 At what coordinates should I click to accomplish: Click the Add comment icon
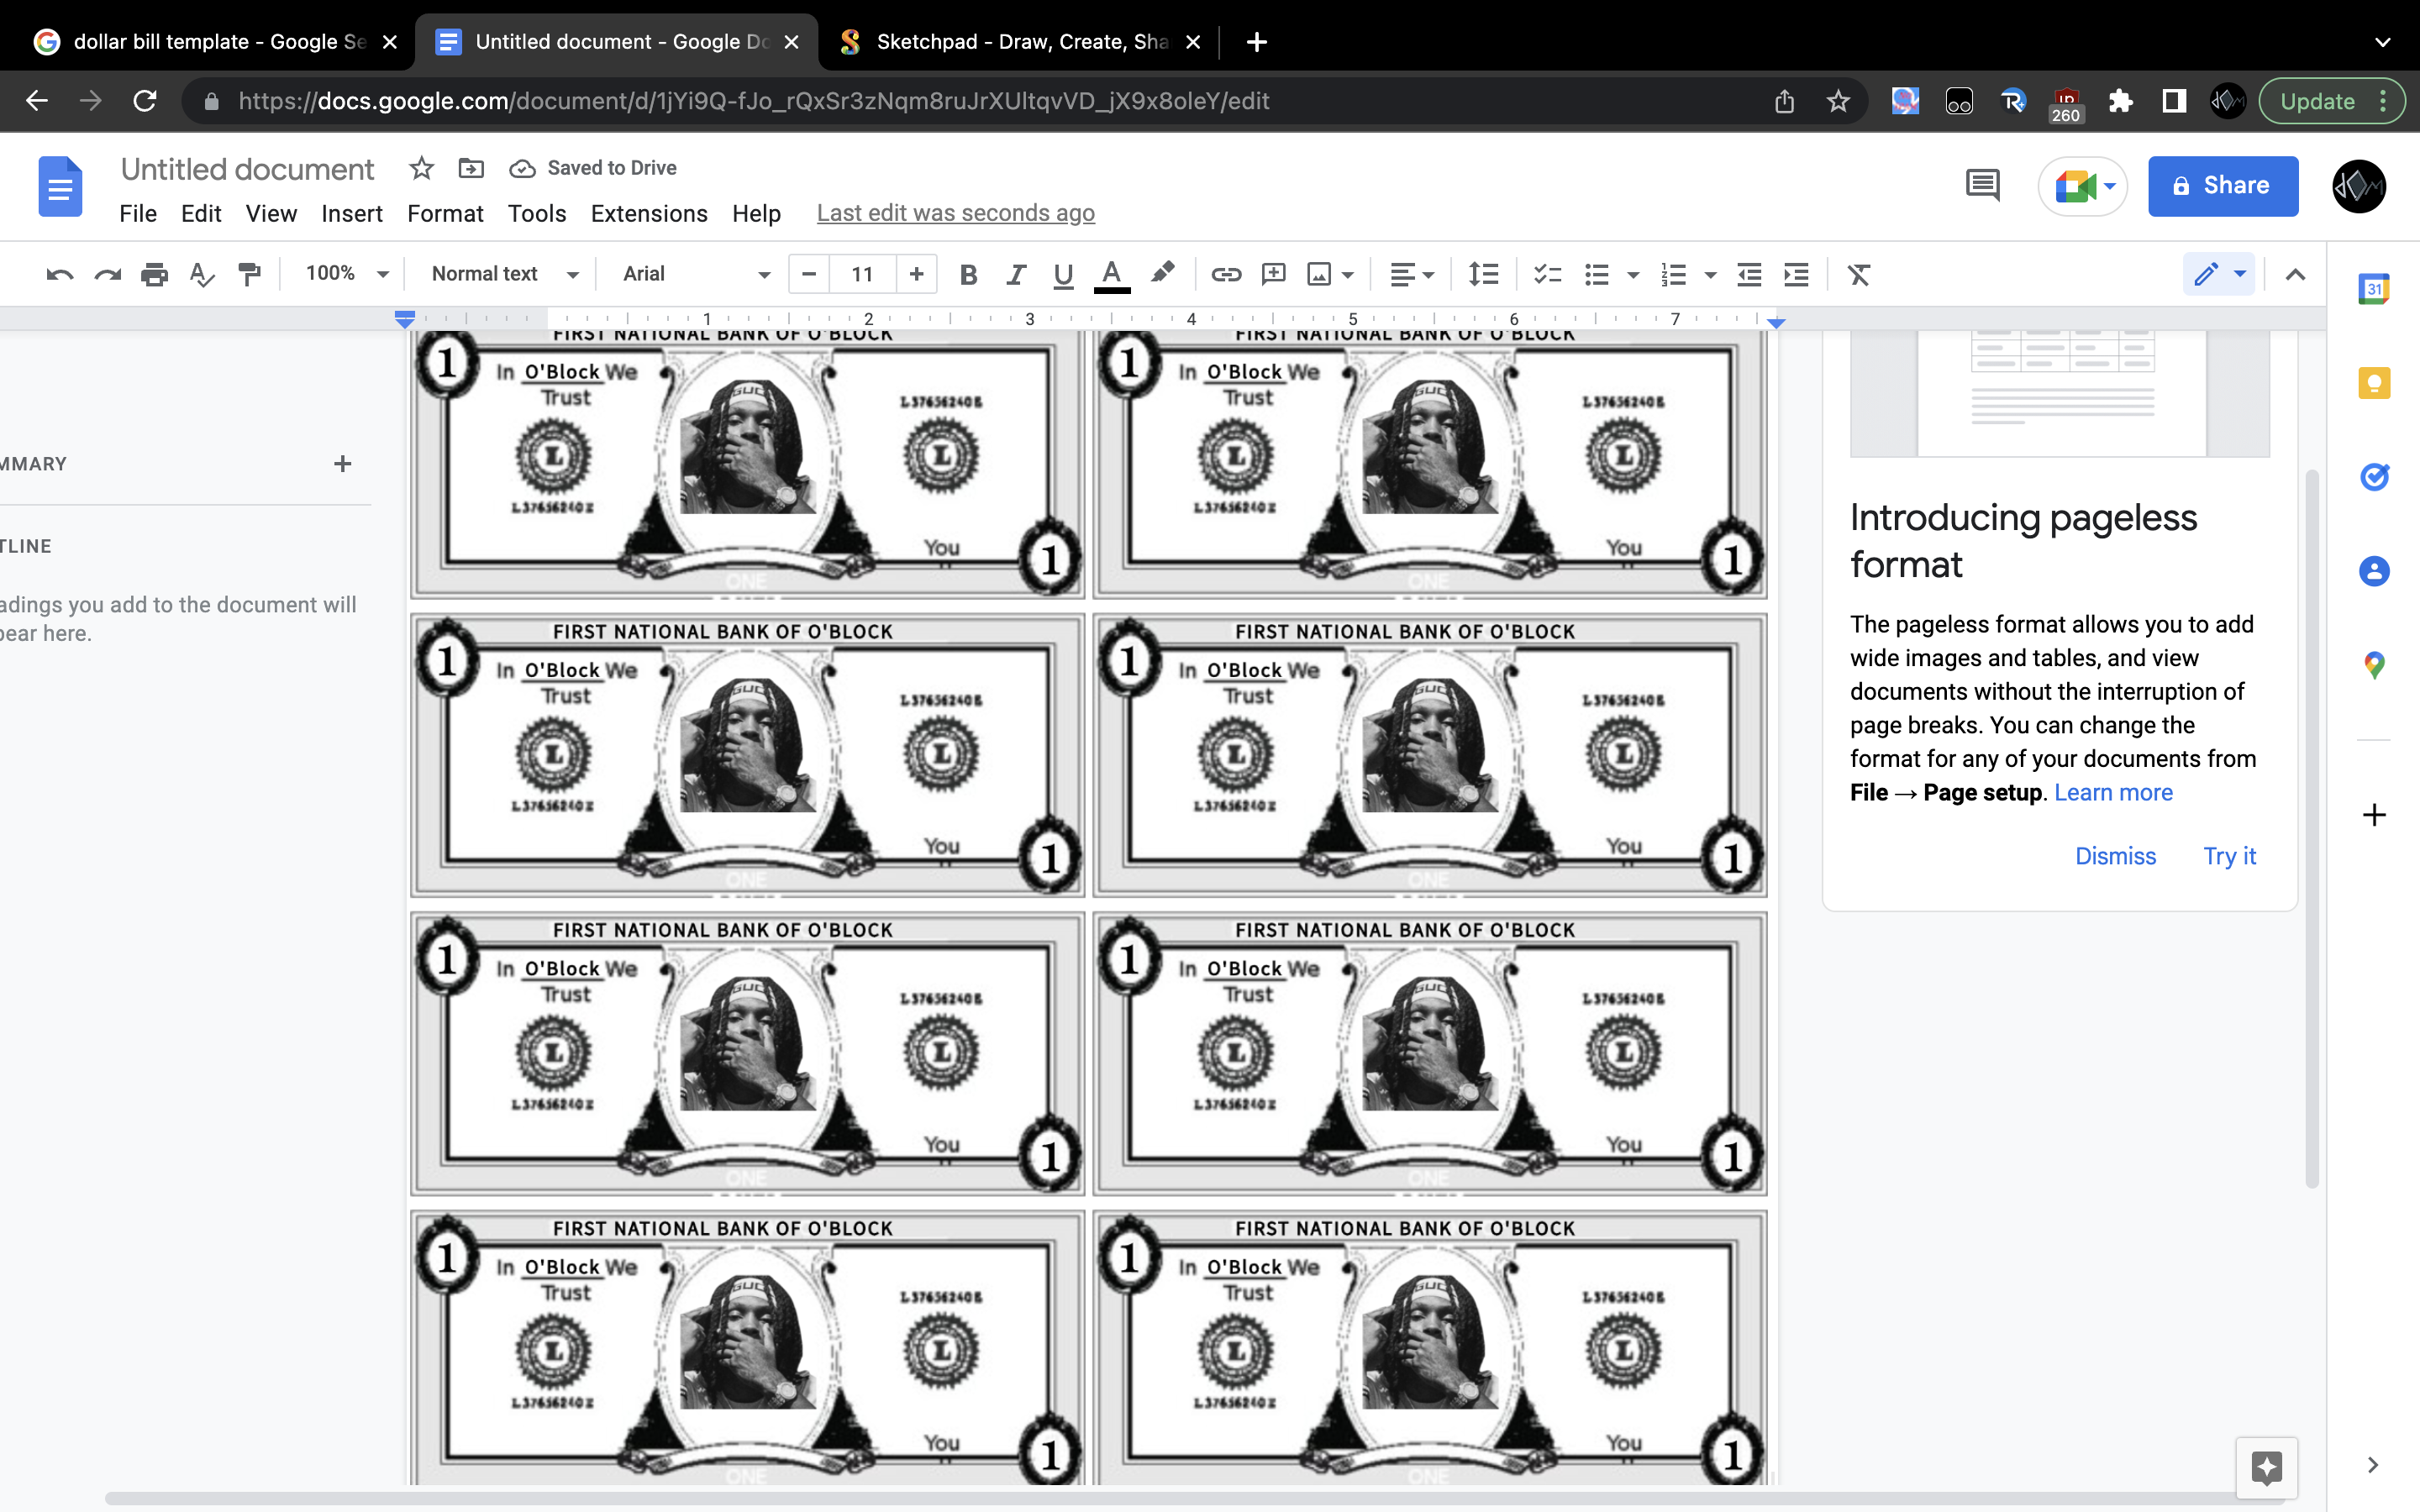pos(1273,274)
